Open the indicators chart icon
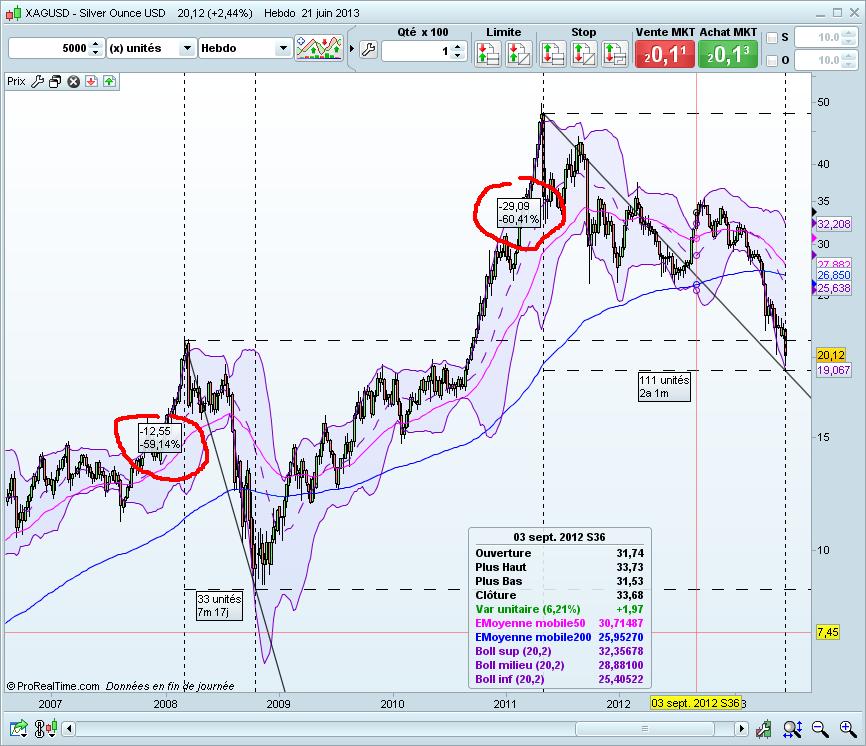This screenshot has height=746, width=866. (x=320, y=48)
